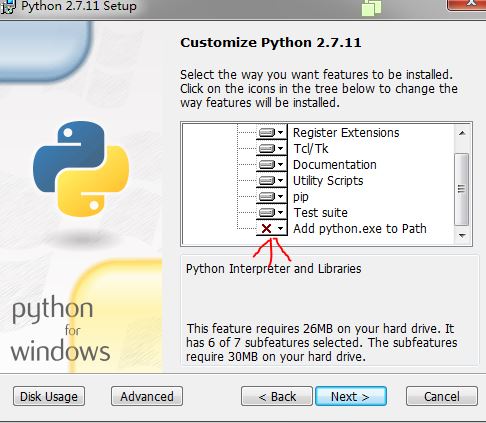
Task: Go back with the < Back button
Action: (277, 396)
